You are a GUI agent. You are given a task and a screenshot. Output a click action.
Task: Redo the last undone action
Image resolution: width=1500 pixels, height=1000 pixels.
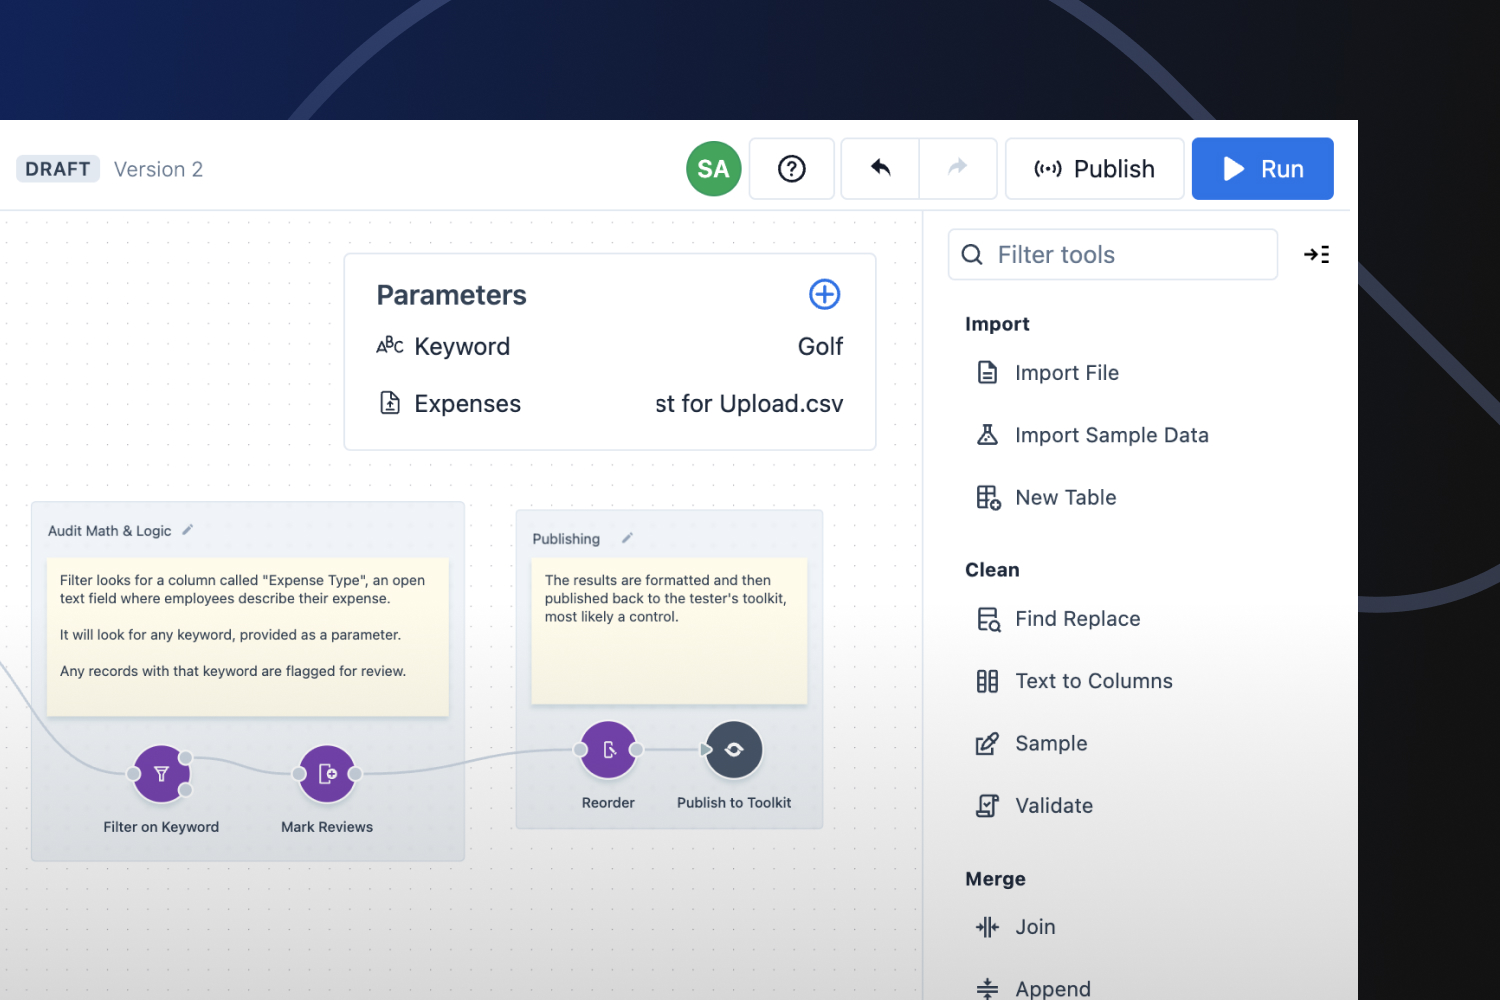957,168
